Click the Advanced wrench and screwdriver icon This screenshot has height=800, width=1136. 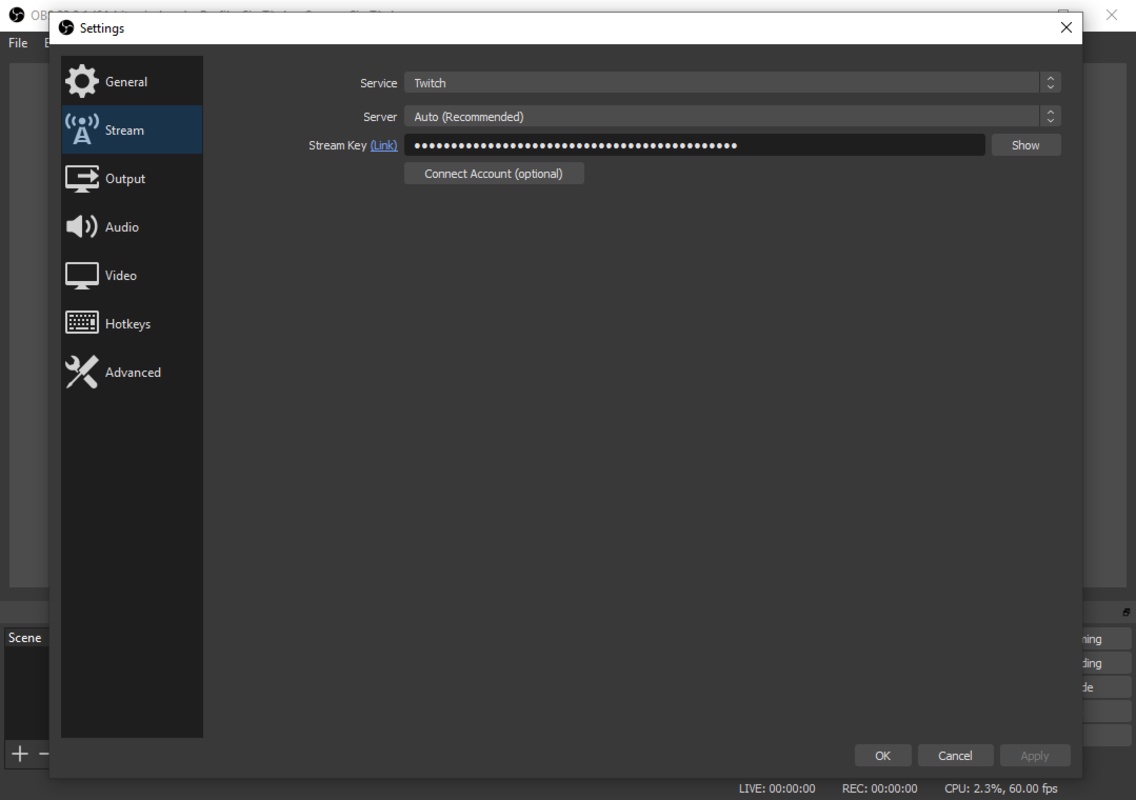point(82,372)
